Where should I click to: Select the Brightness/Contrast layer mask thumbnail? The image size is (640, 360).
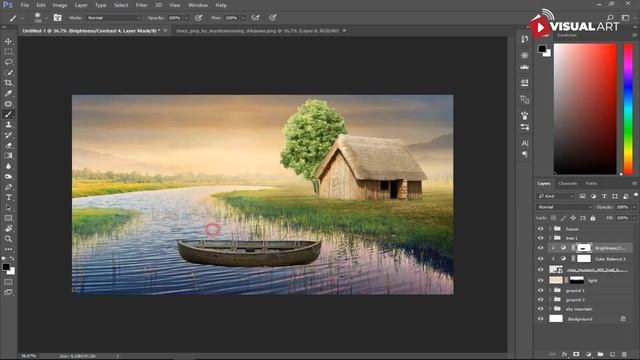coord(584,248)
